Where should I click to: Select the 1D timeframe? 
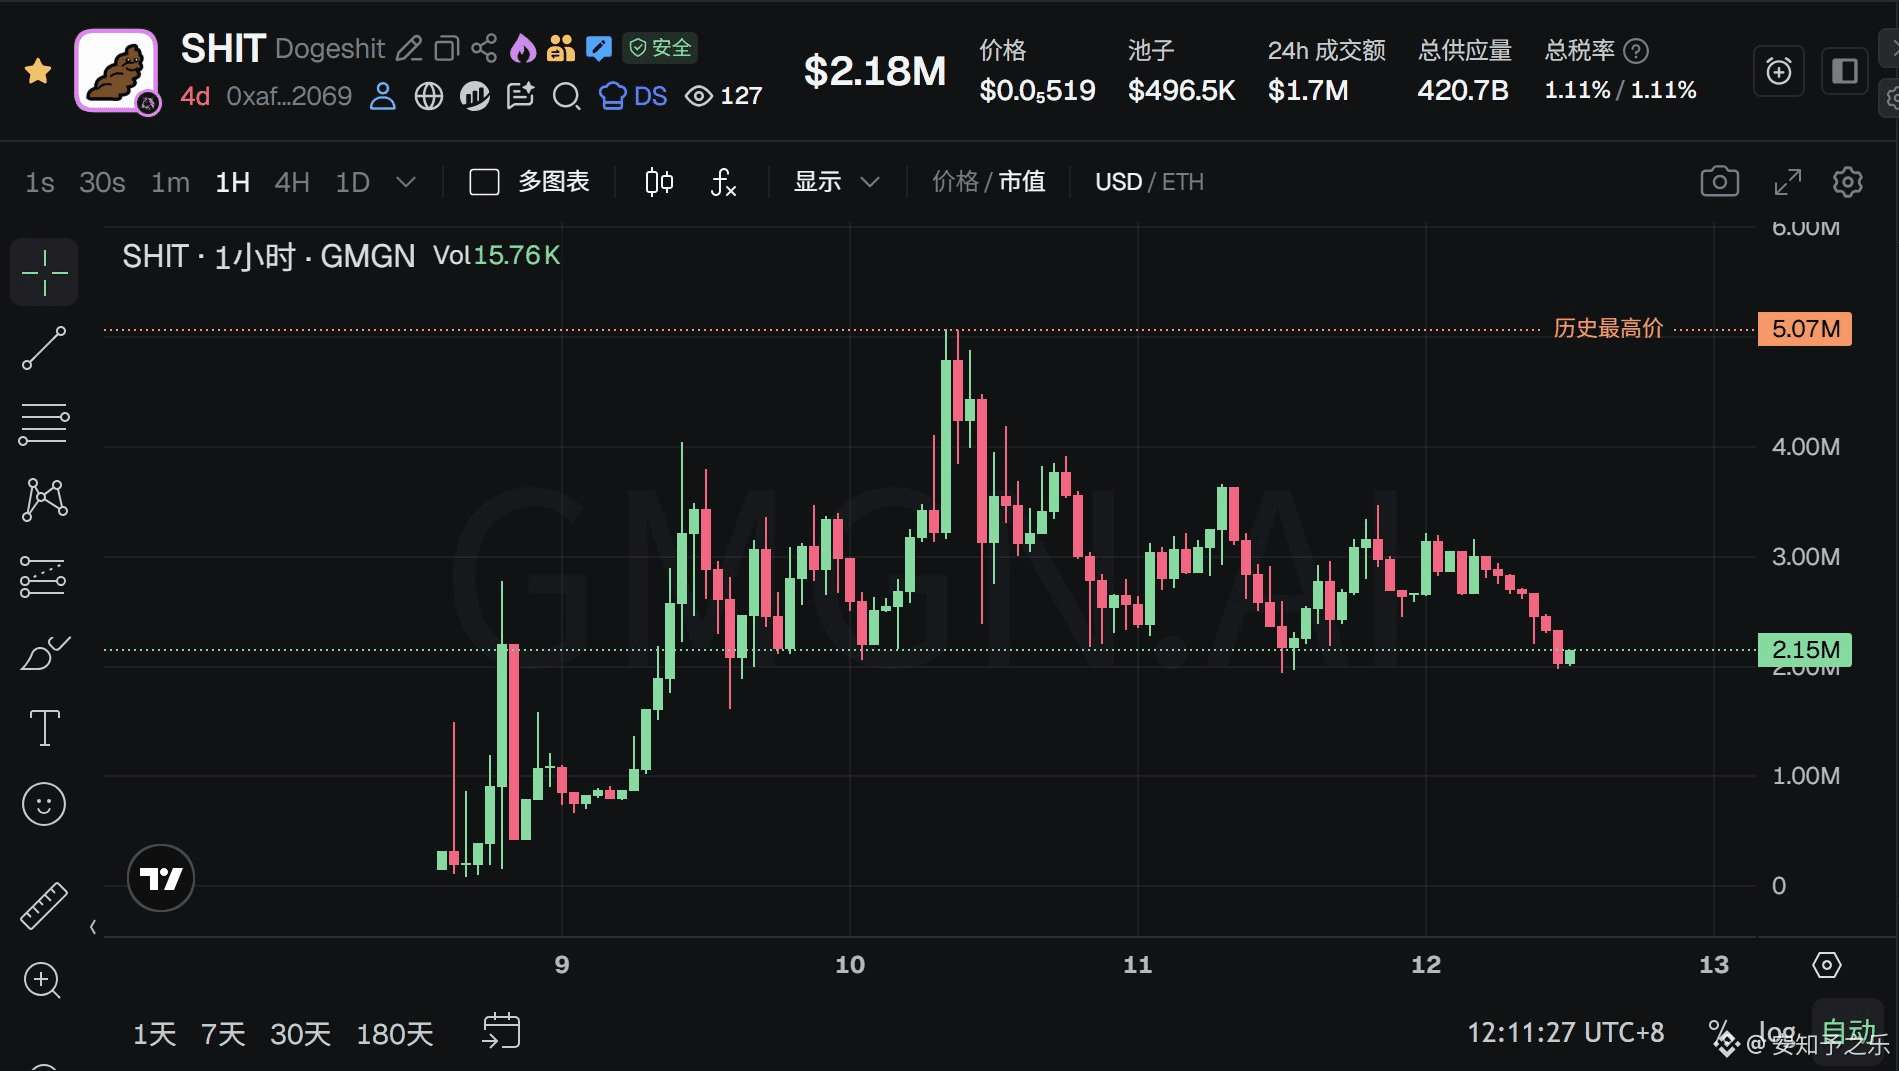pyautogui.click(x=352, y=182)
